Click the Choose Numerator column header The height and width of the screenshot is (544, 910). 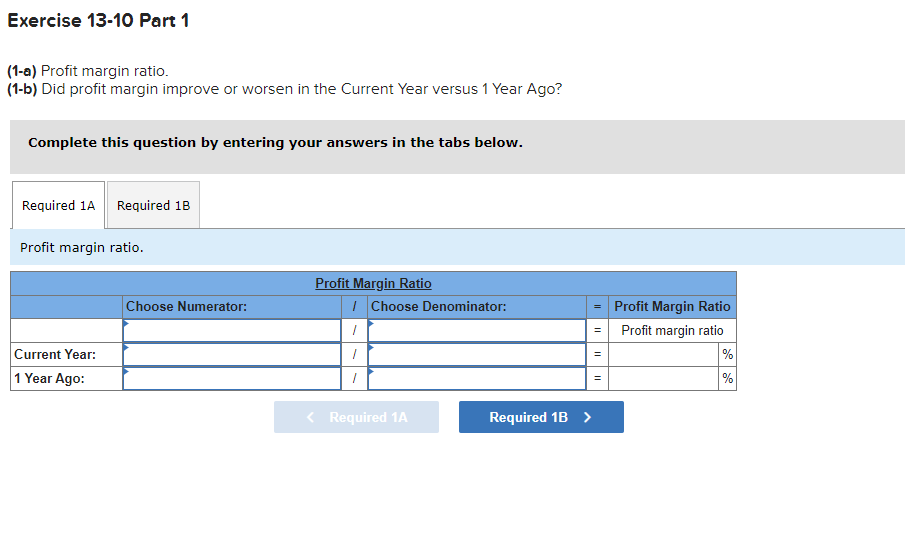[x=186, y=306]
